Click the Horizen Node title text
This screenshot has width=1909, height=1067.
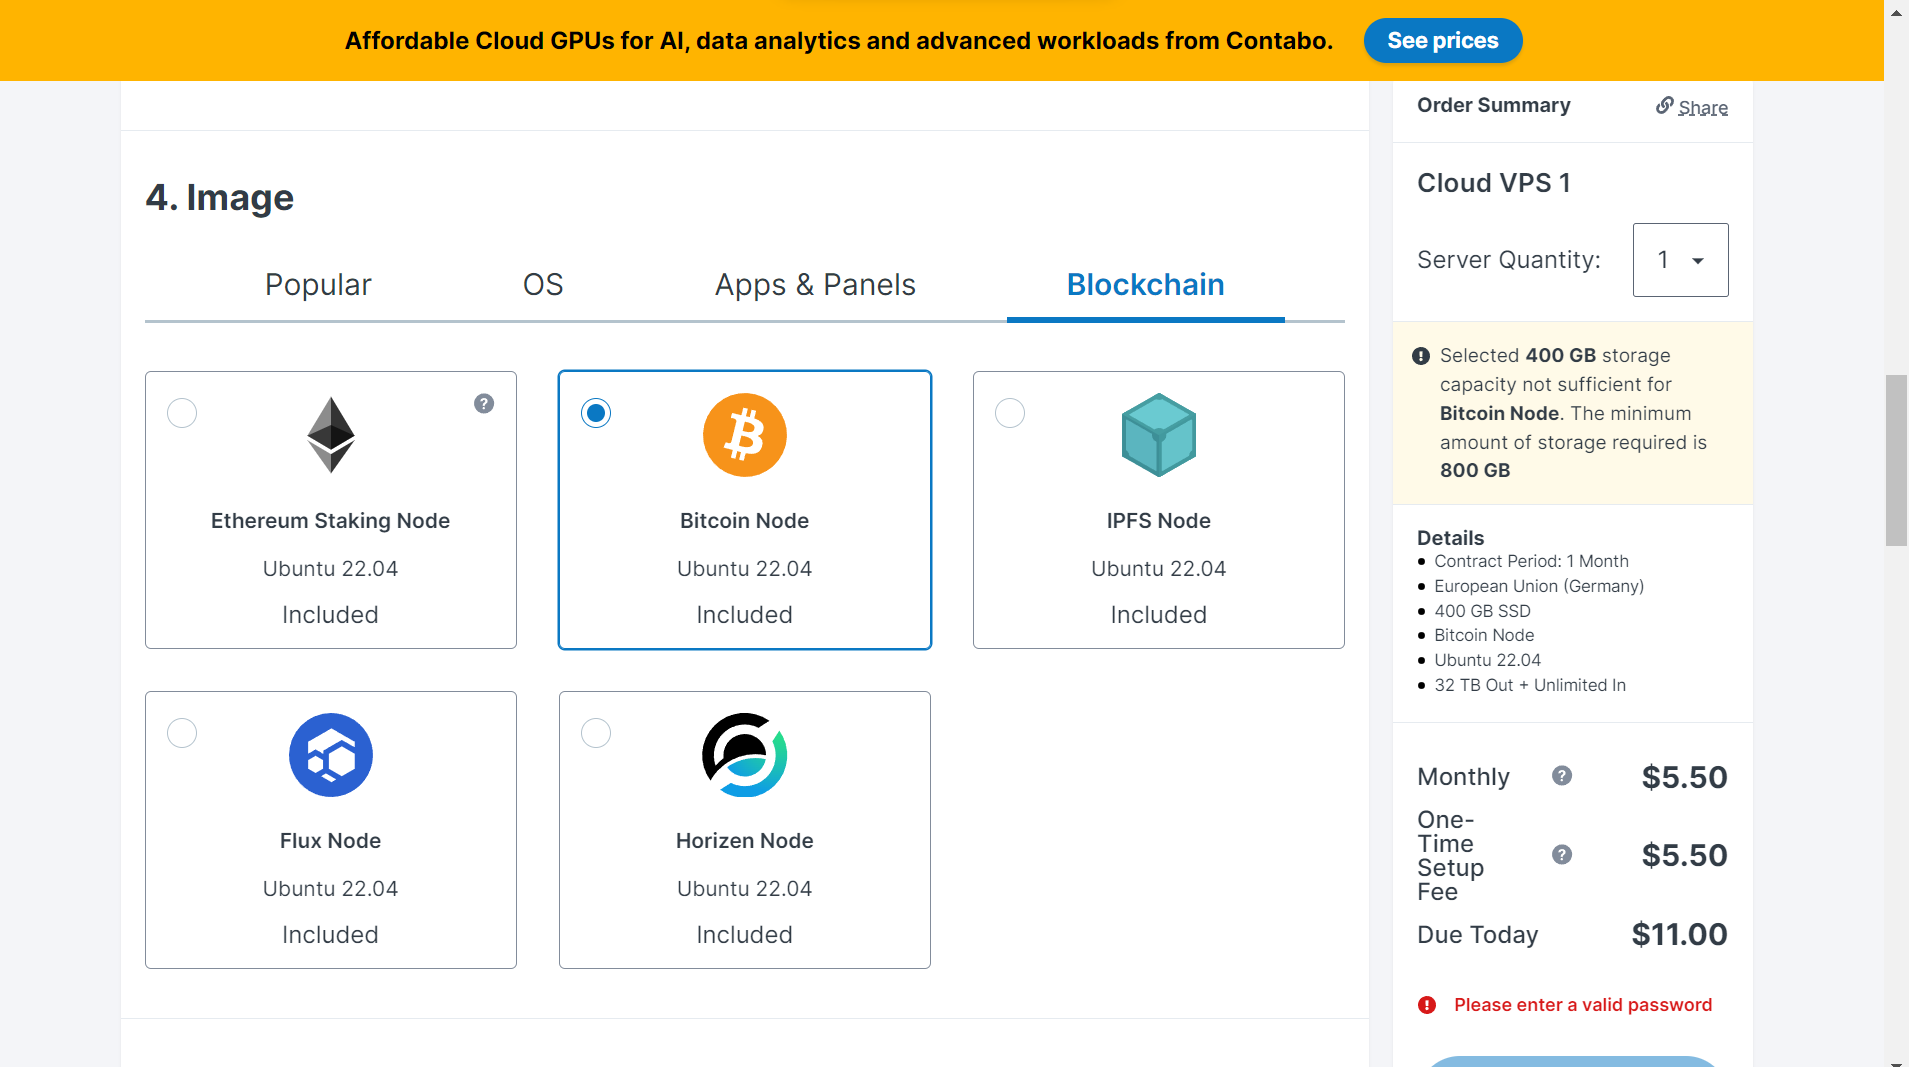tap(744, 841)
